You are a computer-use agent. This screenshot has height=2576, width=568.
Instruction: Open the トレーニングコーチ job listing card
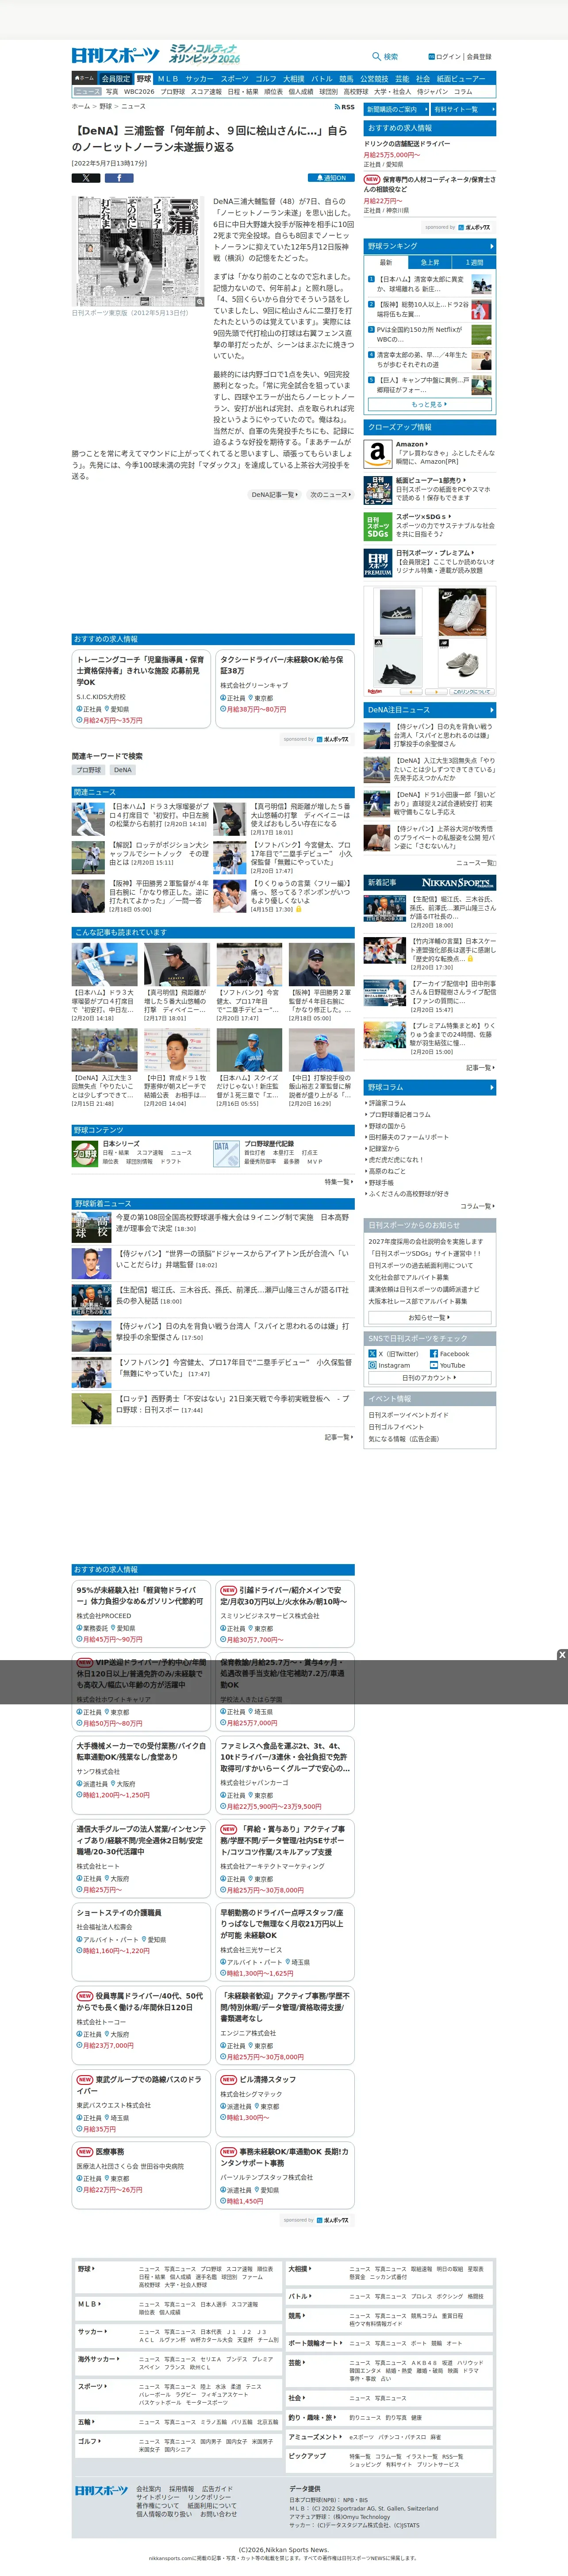point(141,689)
